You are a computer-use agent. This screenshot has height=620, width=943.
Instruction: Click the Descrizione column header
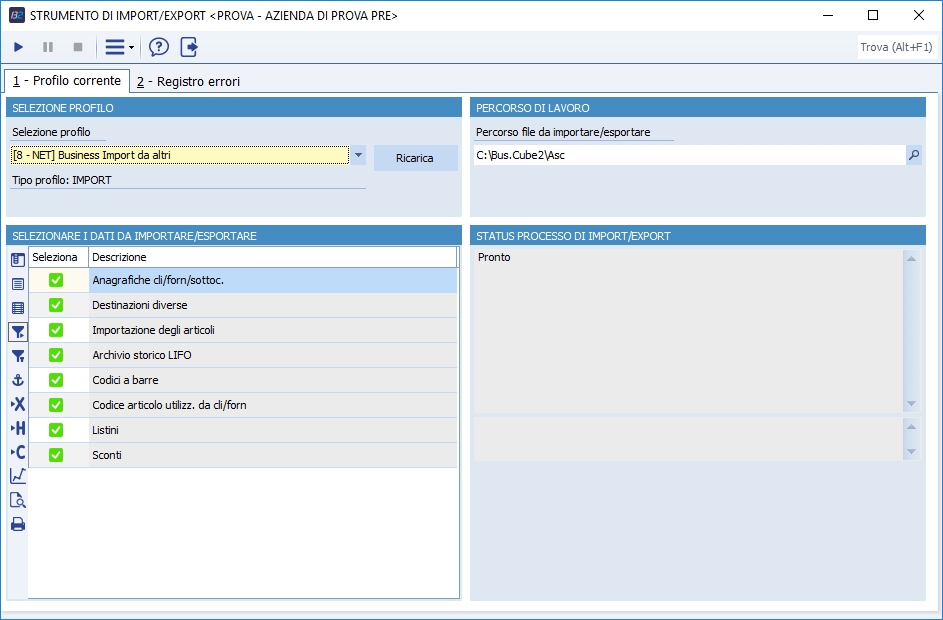272,257
